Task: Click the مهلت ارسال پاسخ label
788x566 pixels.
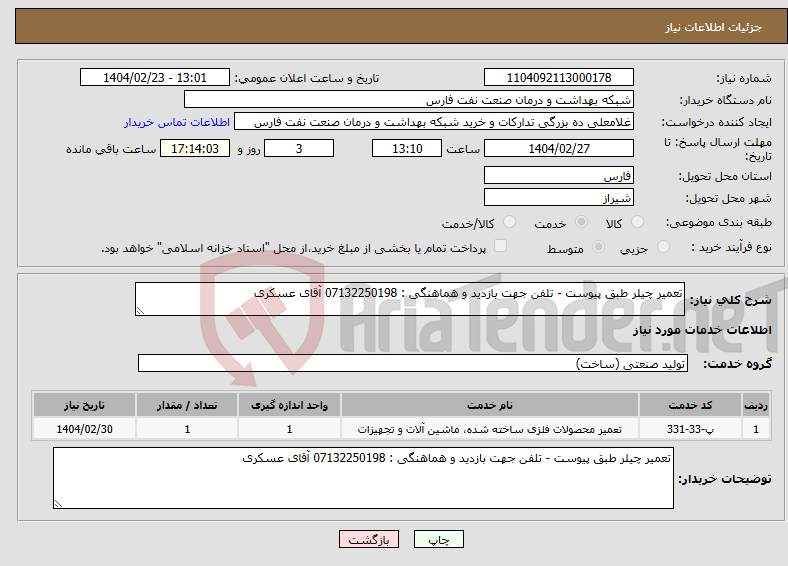Action: point(718,149)
